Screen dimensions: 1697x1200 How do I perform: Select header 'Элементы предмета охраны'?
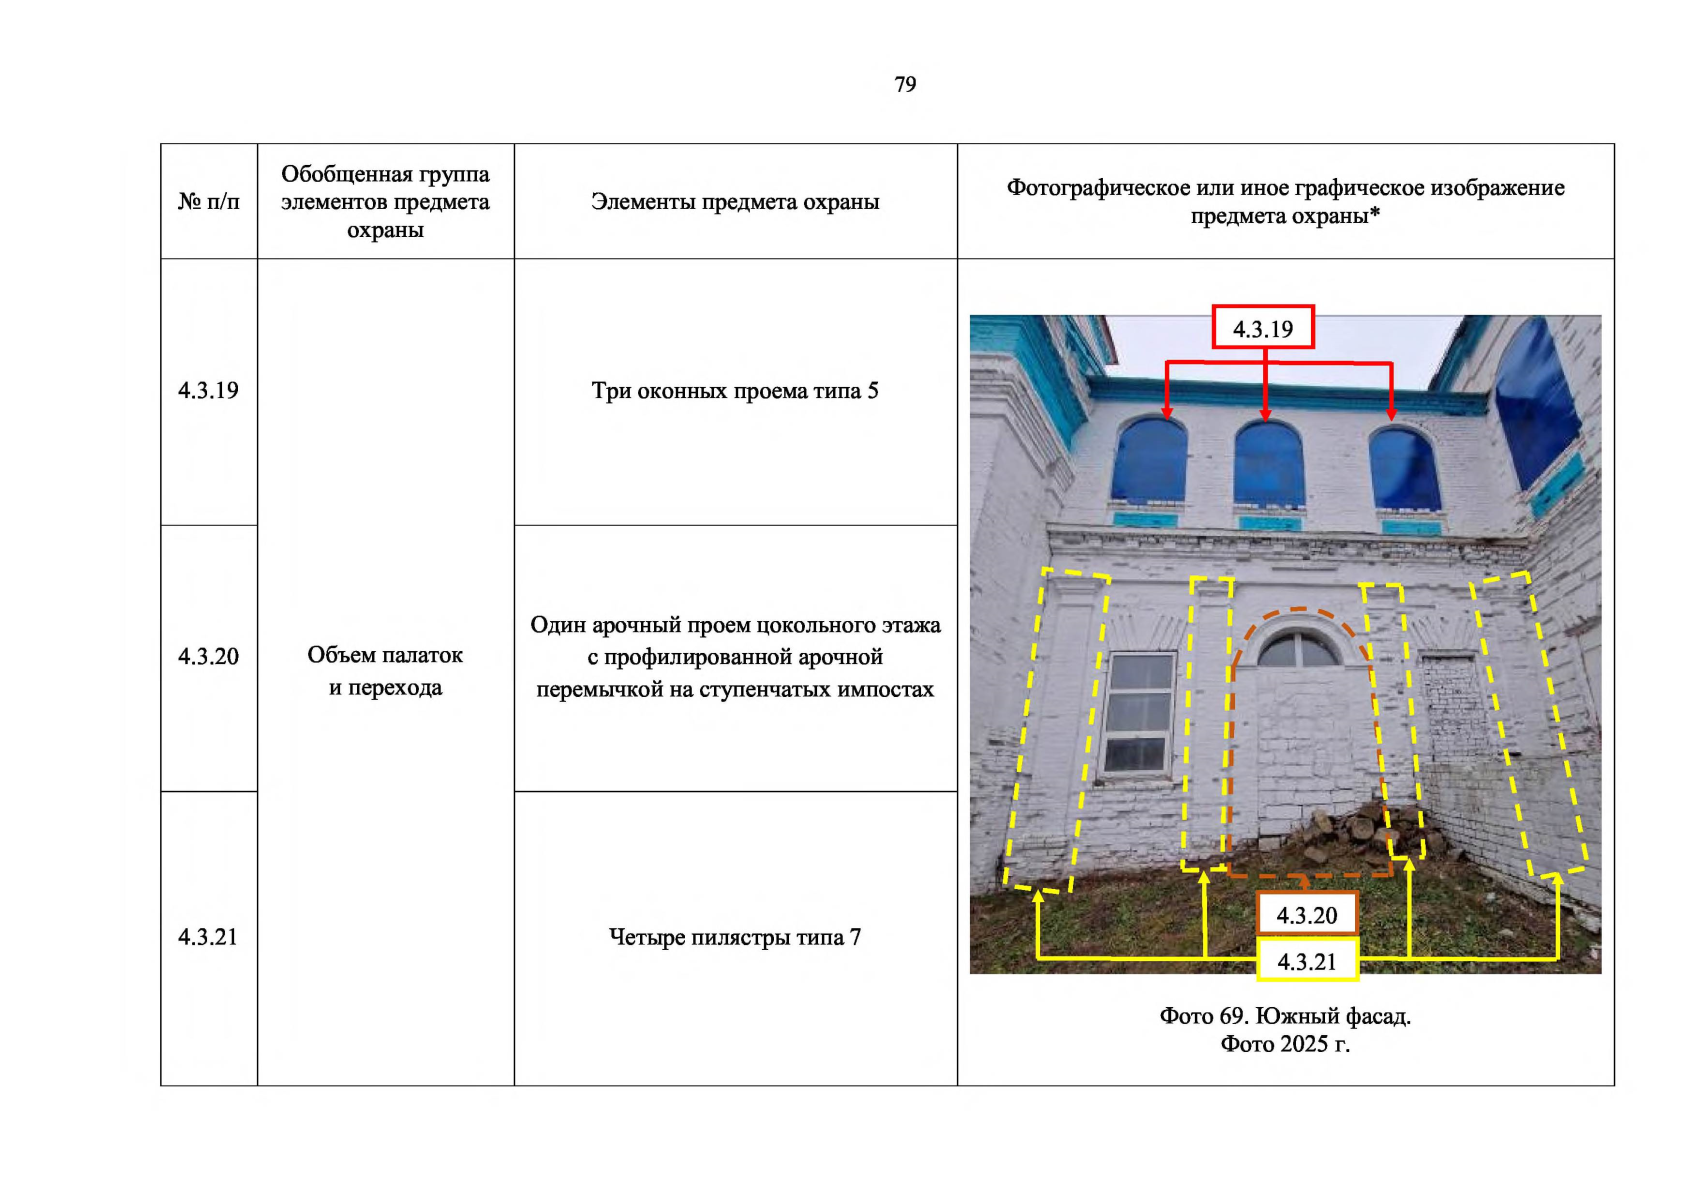point(735,202)
